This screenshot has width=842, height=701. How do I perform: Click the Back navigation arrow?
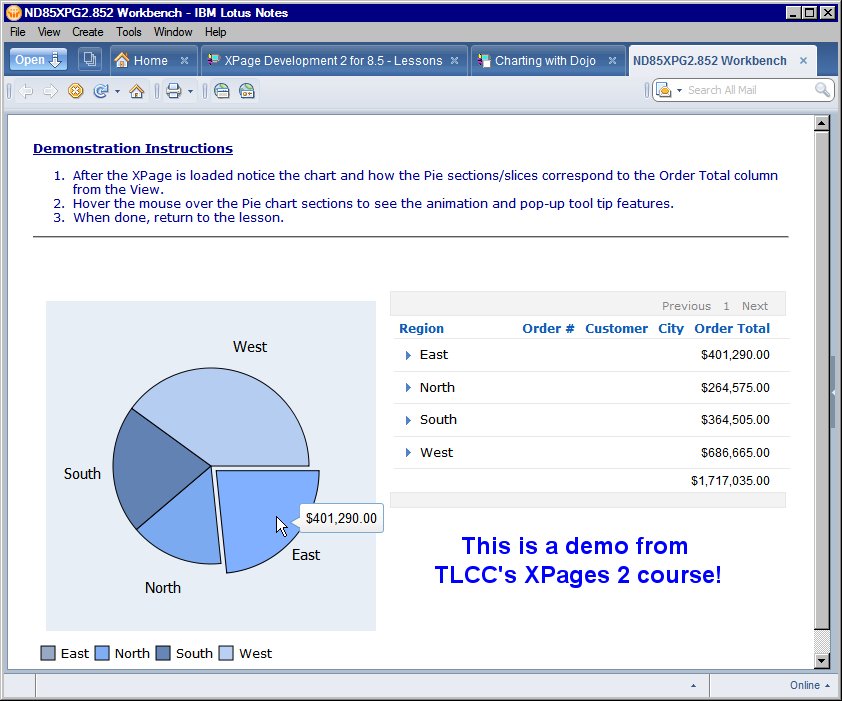[26, 91]
